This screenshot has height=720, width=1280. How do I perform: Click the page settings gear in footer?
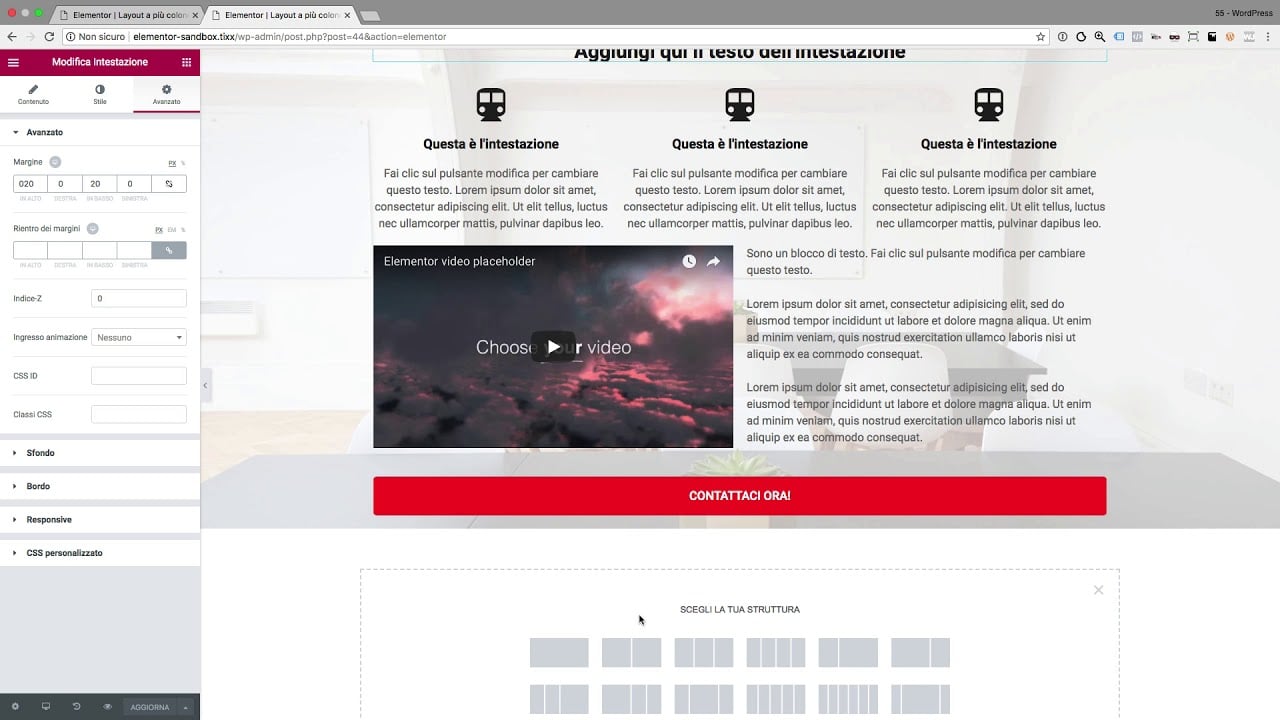pyautogui.click(x=15, y=707)
